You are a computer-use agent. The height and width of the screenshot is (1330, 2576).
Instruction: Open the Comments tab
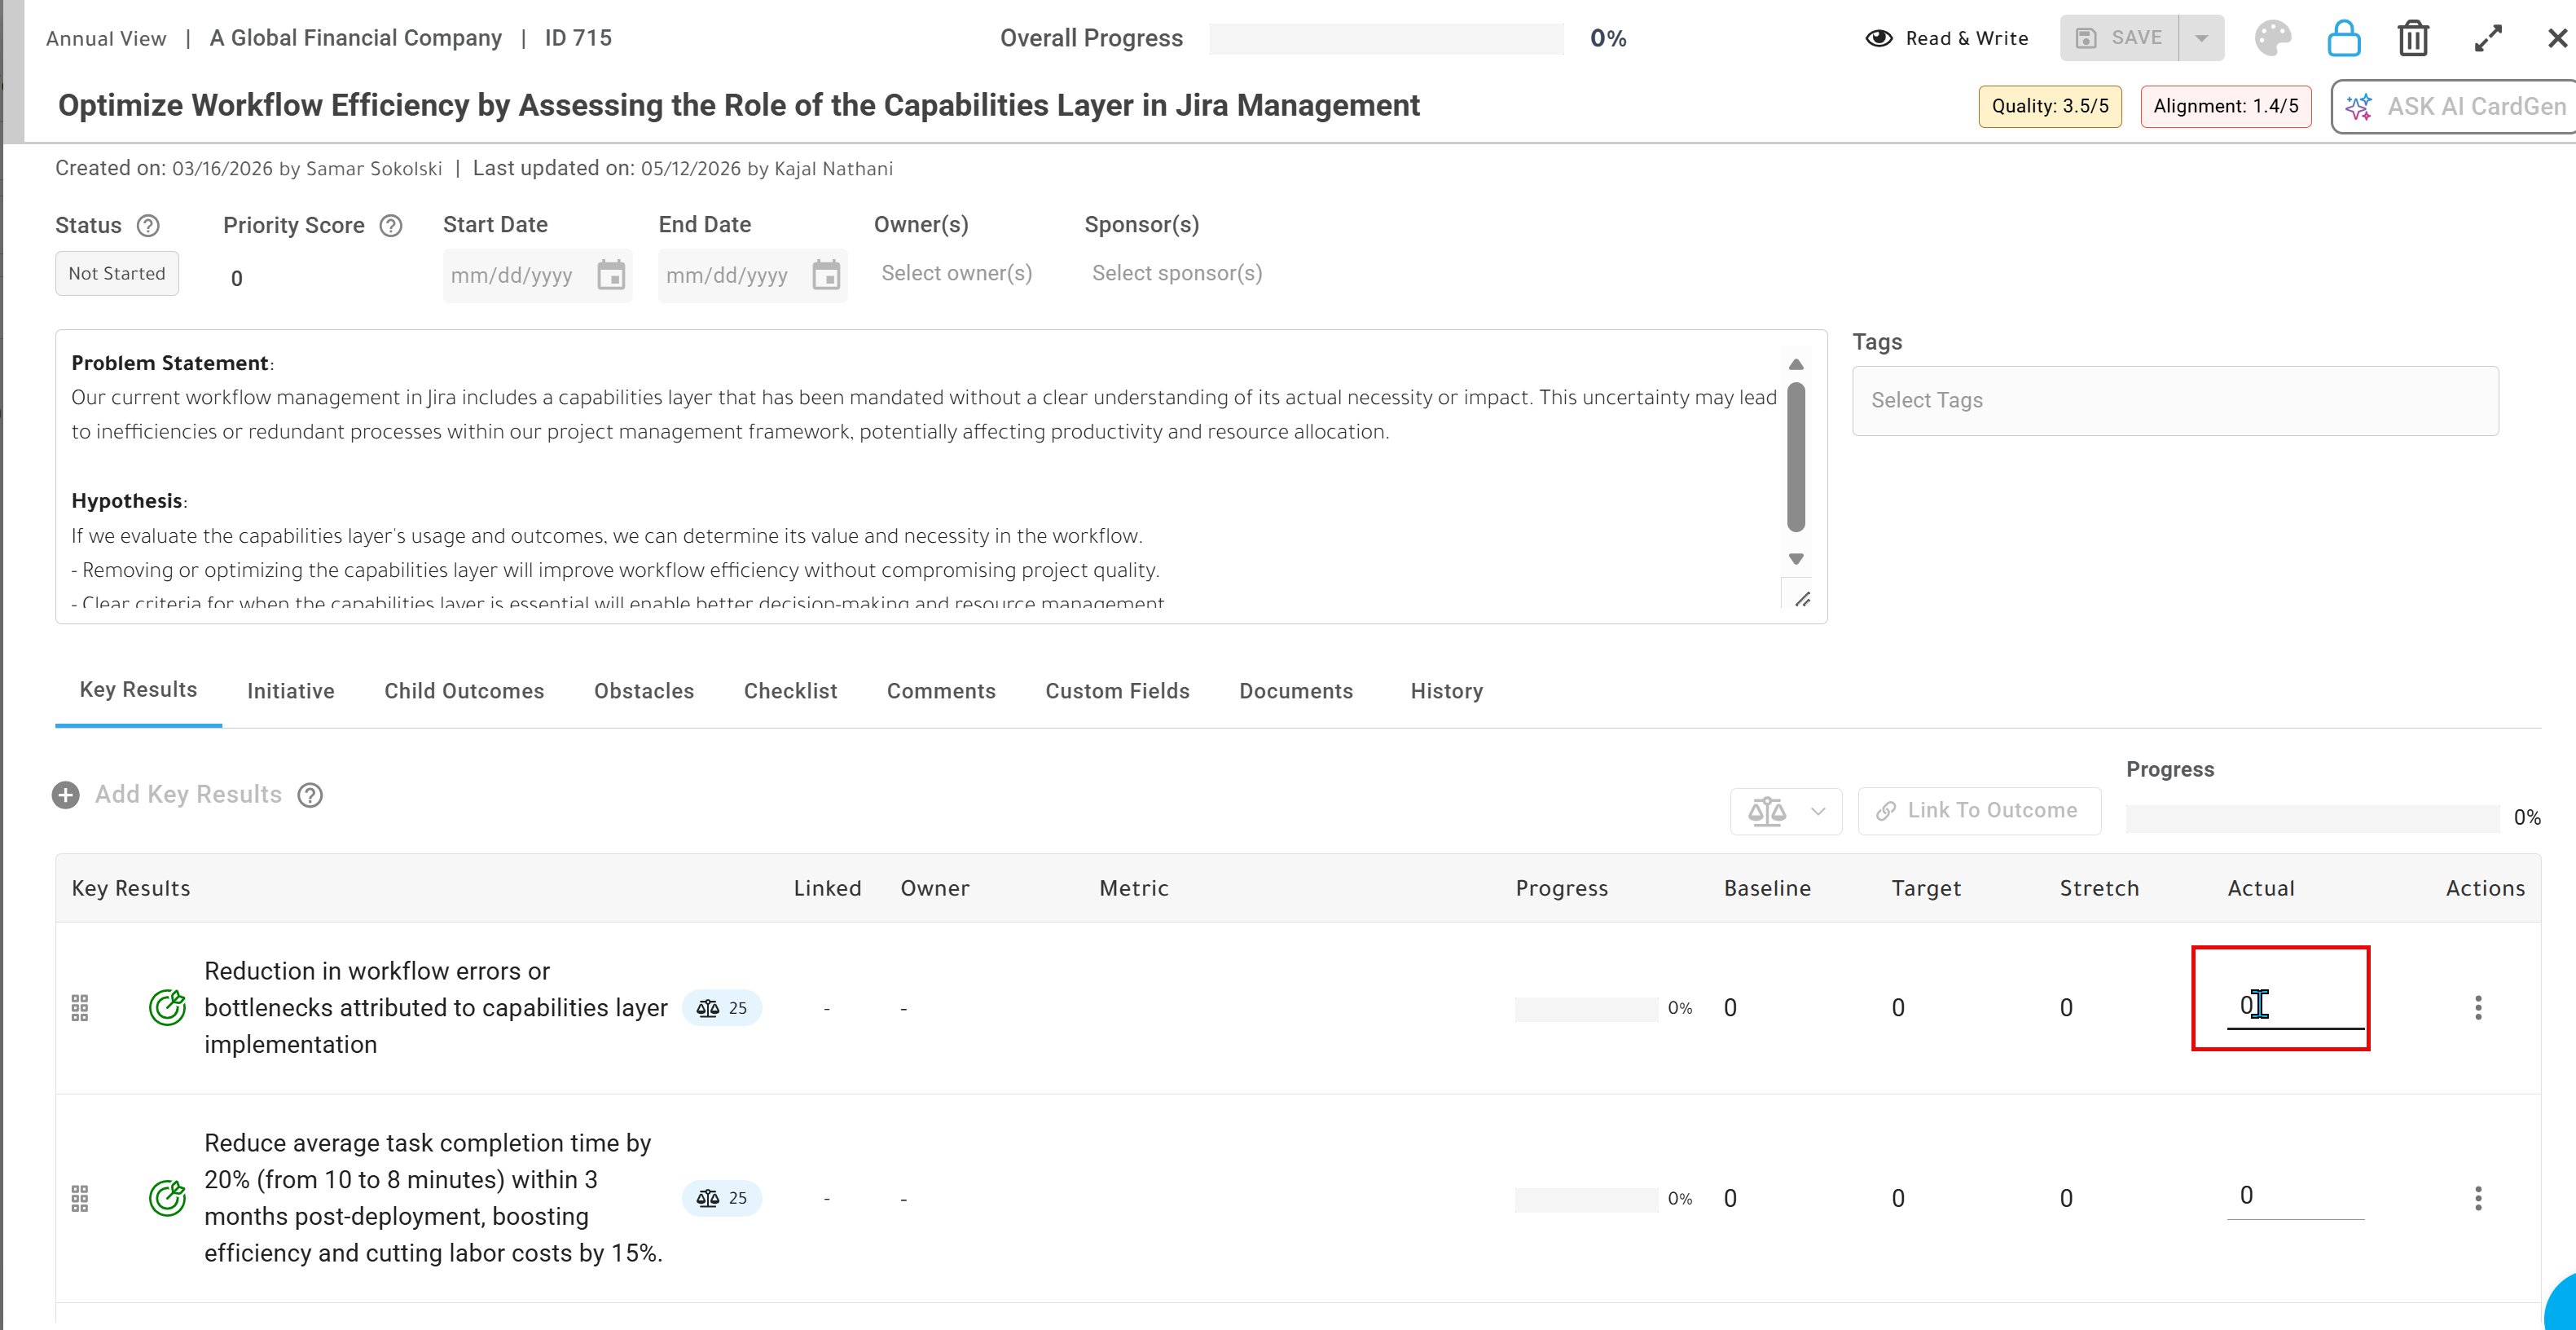click(941, 691)
